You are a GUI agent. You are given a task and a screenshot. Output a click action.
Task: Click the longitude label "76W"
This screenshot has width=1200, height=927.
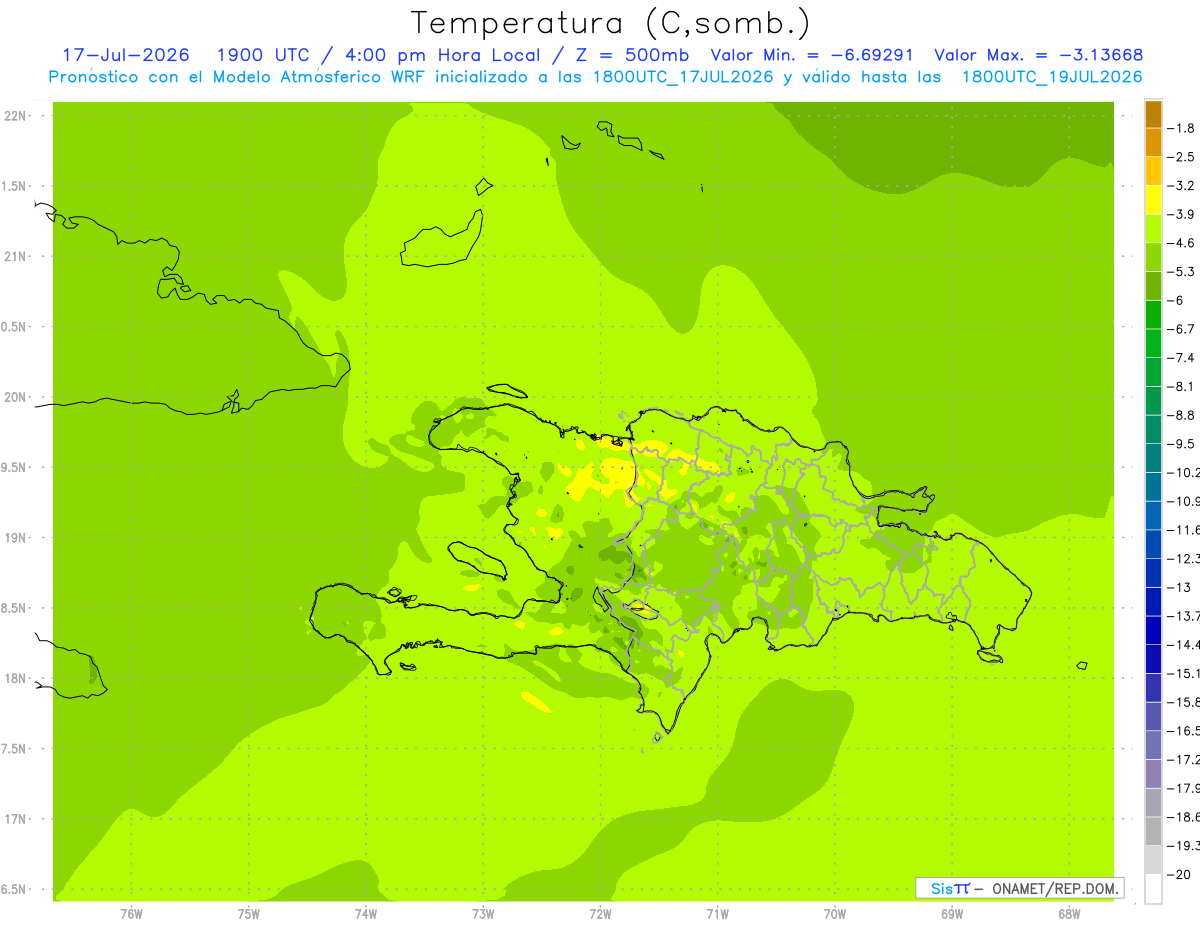(x=131, y=913)
